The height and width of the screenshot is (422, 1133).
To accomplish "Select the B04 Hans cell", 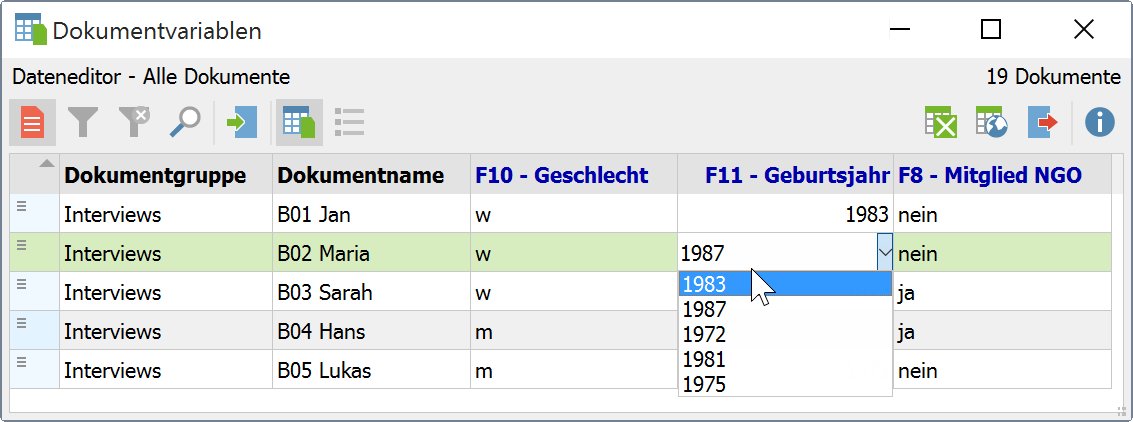I will point(371,331).
